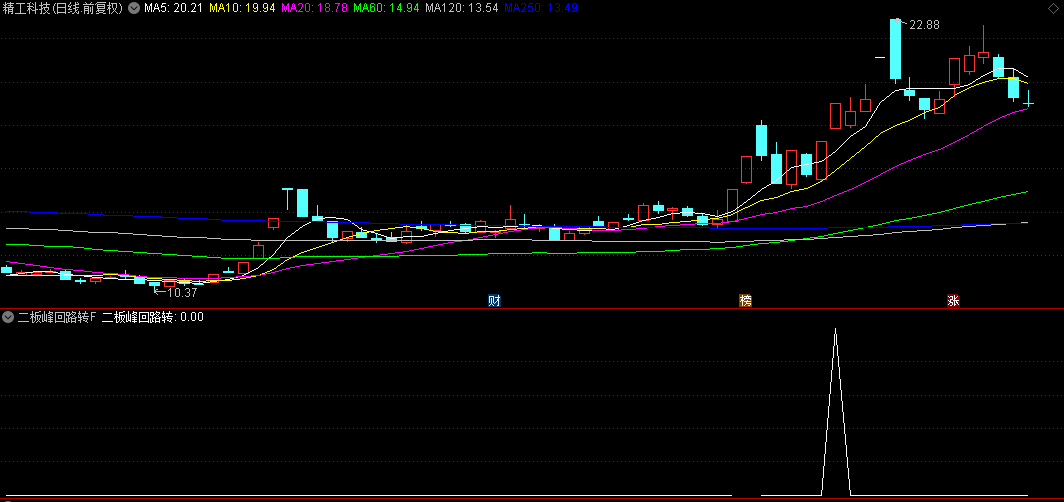This screenshot has width=1064, height=502.
Task: Select the tall cyan candle at 22.88 high
Action: click(x=896, y=50)
